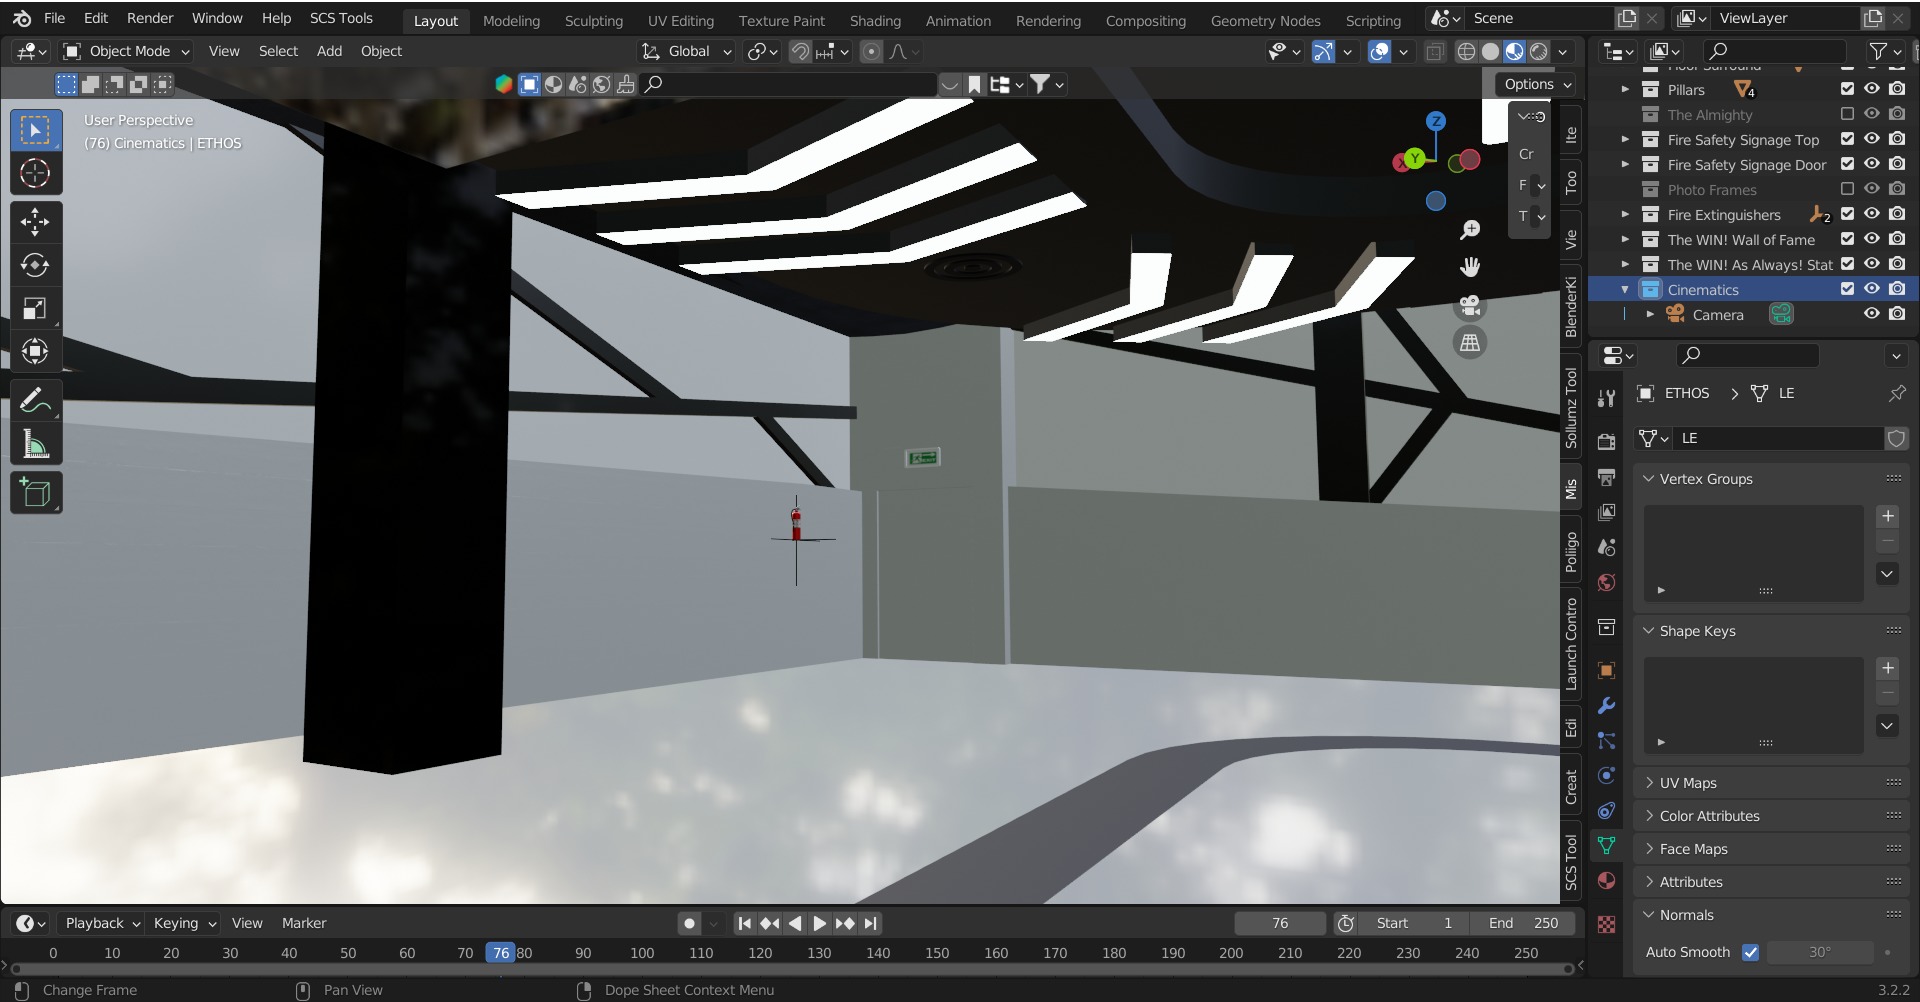Switch to the Geometry Nodes workspace tab
Screen dimensions: 1920x1002
1265,20
